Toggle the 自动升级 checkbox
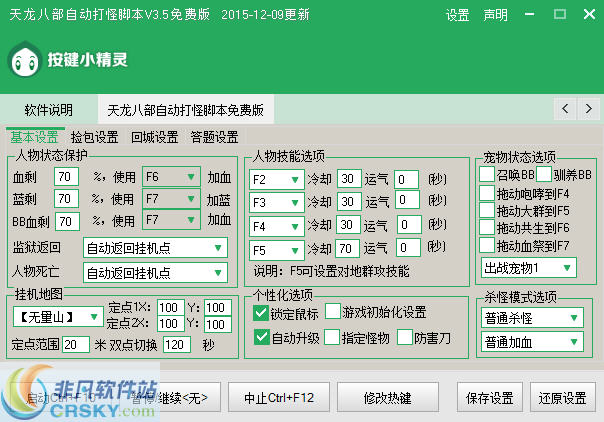This screenshot has height=422, width=604. pyautogui.click(x=262, y=337)
